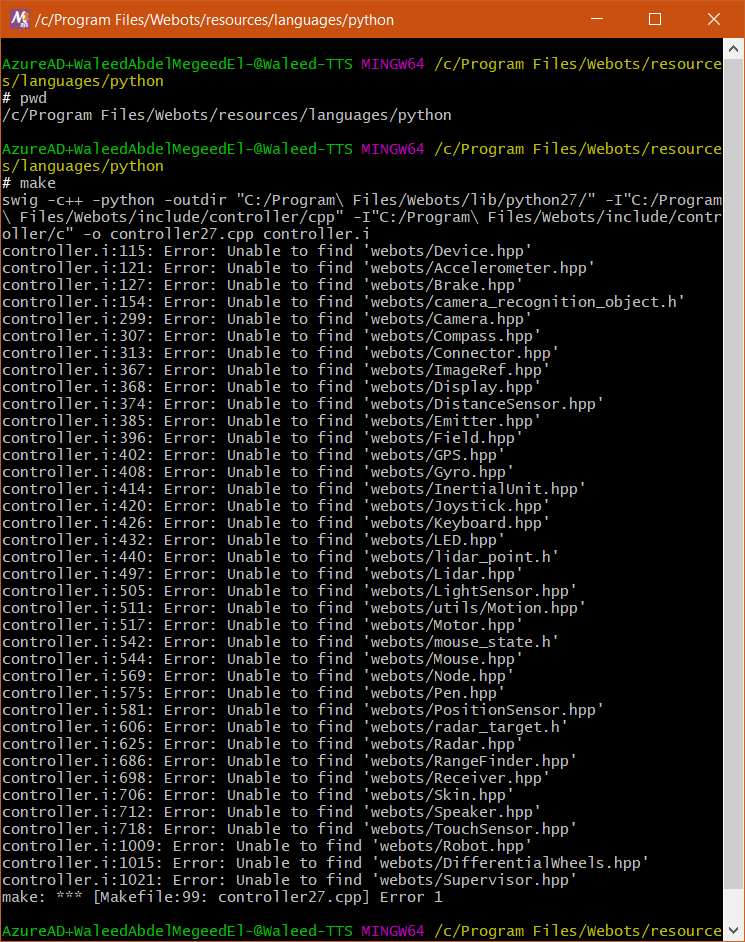
Task: Click the error line for 'webots/GPS.hpp'
Action: [254, 455]
